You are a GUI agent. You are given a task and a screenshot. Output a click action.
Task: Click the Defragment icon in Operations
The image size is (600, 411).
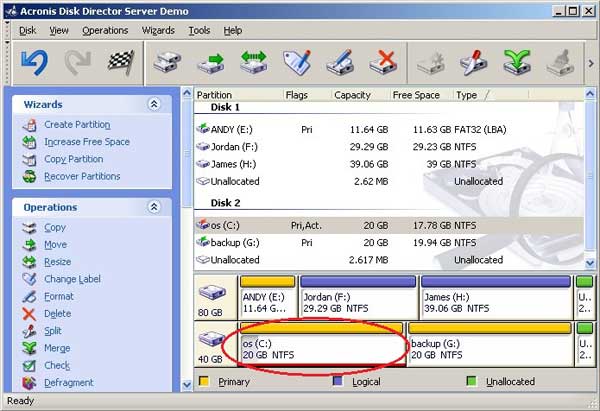(x=29, y=383)
